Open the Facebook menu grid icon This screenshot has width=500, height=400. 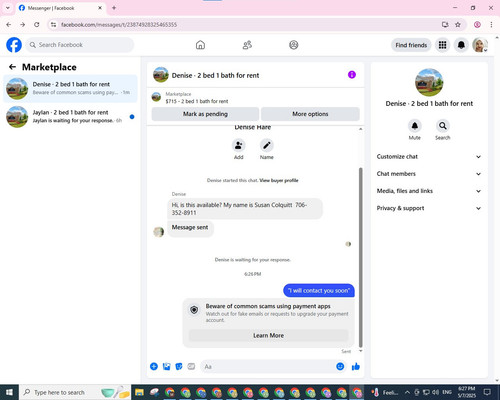[442, 45]
